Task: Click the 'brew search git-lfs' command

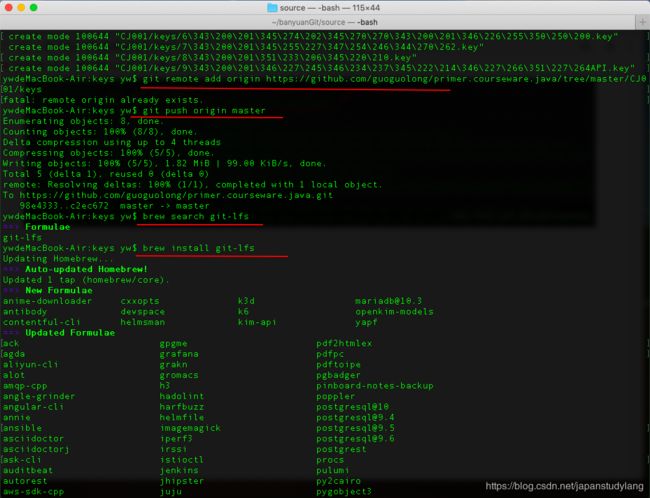Action: [x=196, y=216]
